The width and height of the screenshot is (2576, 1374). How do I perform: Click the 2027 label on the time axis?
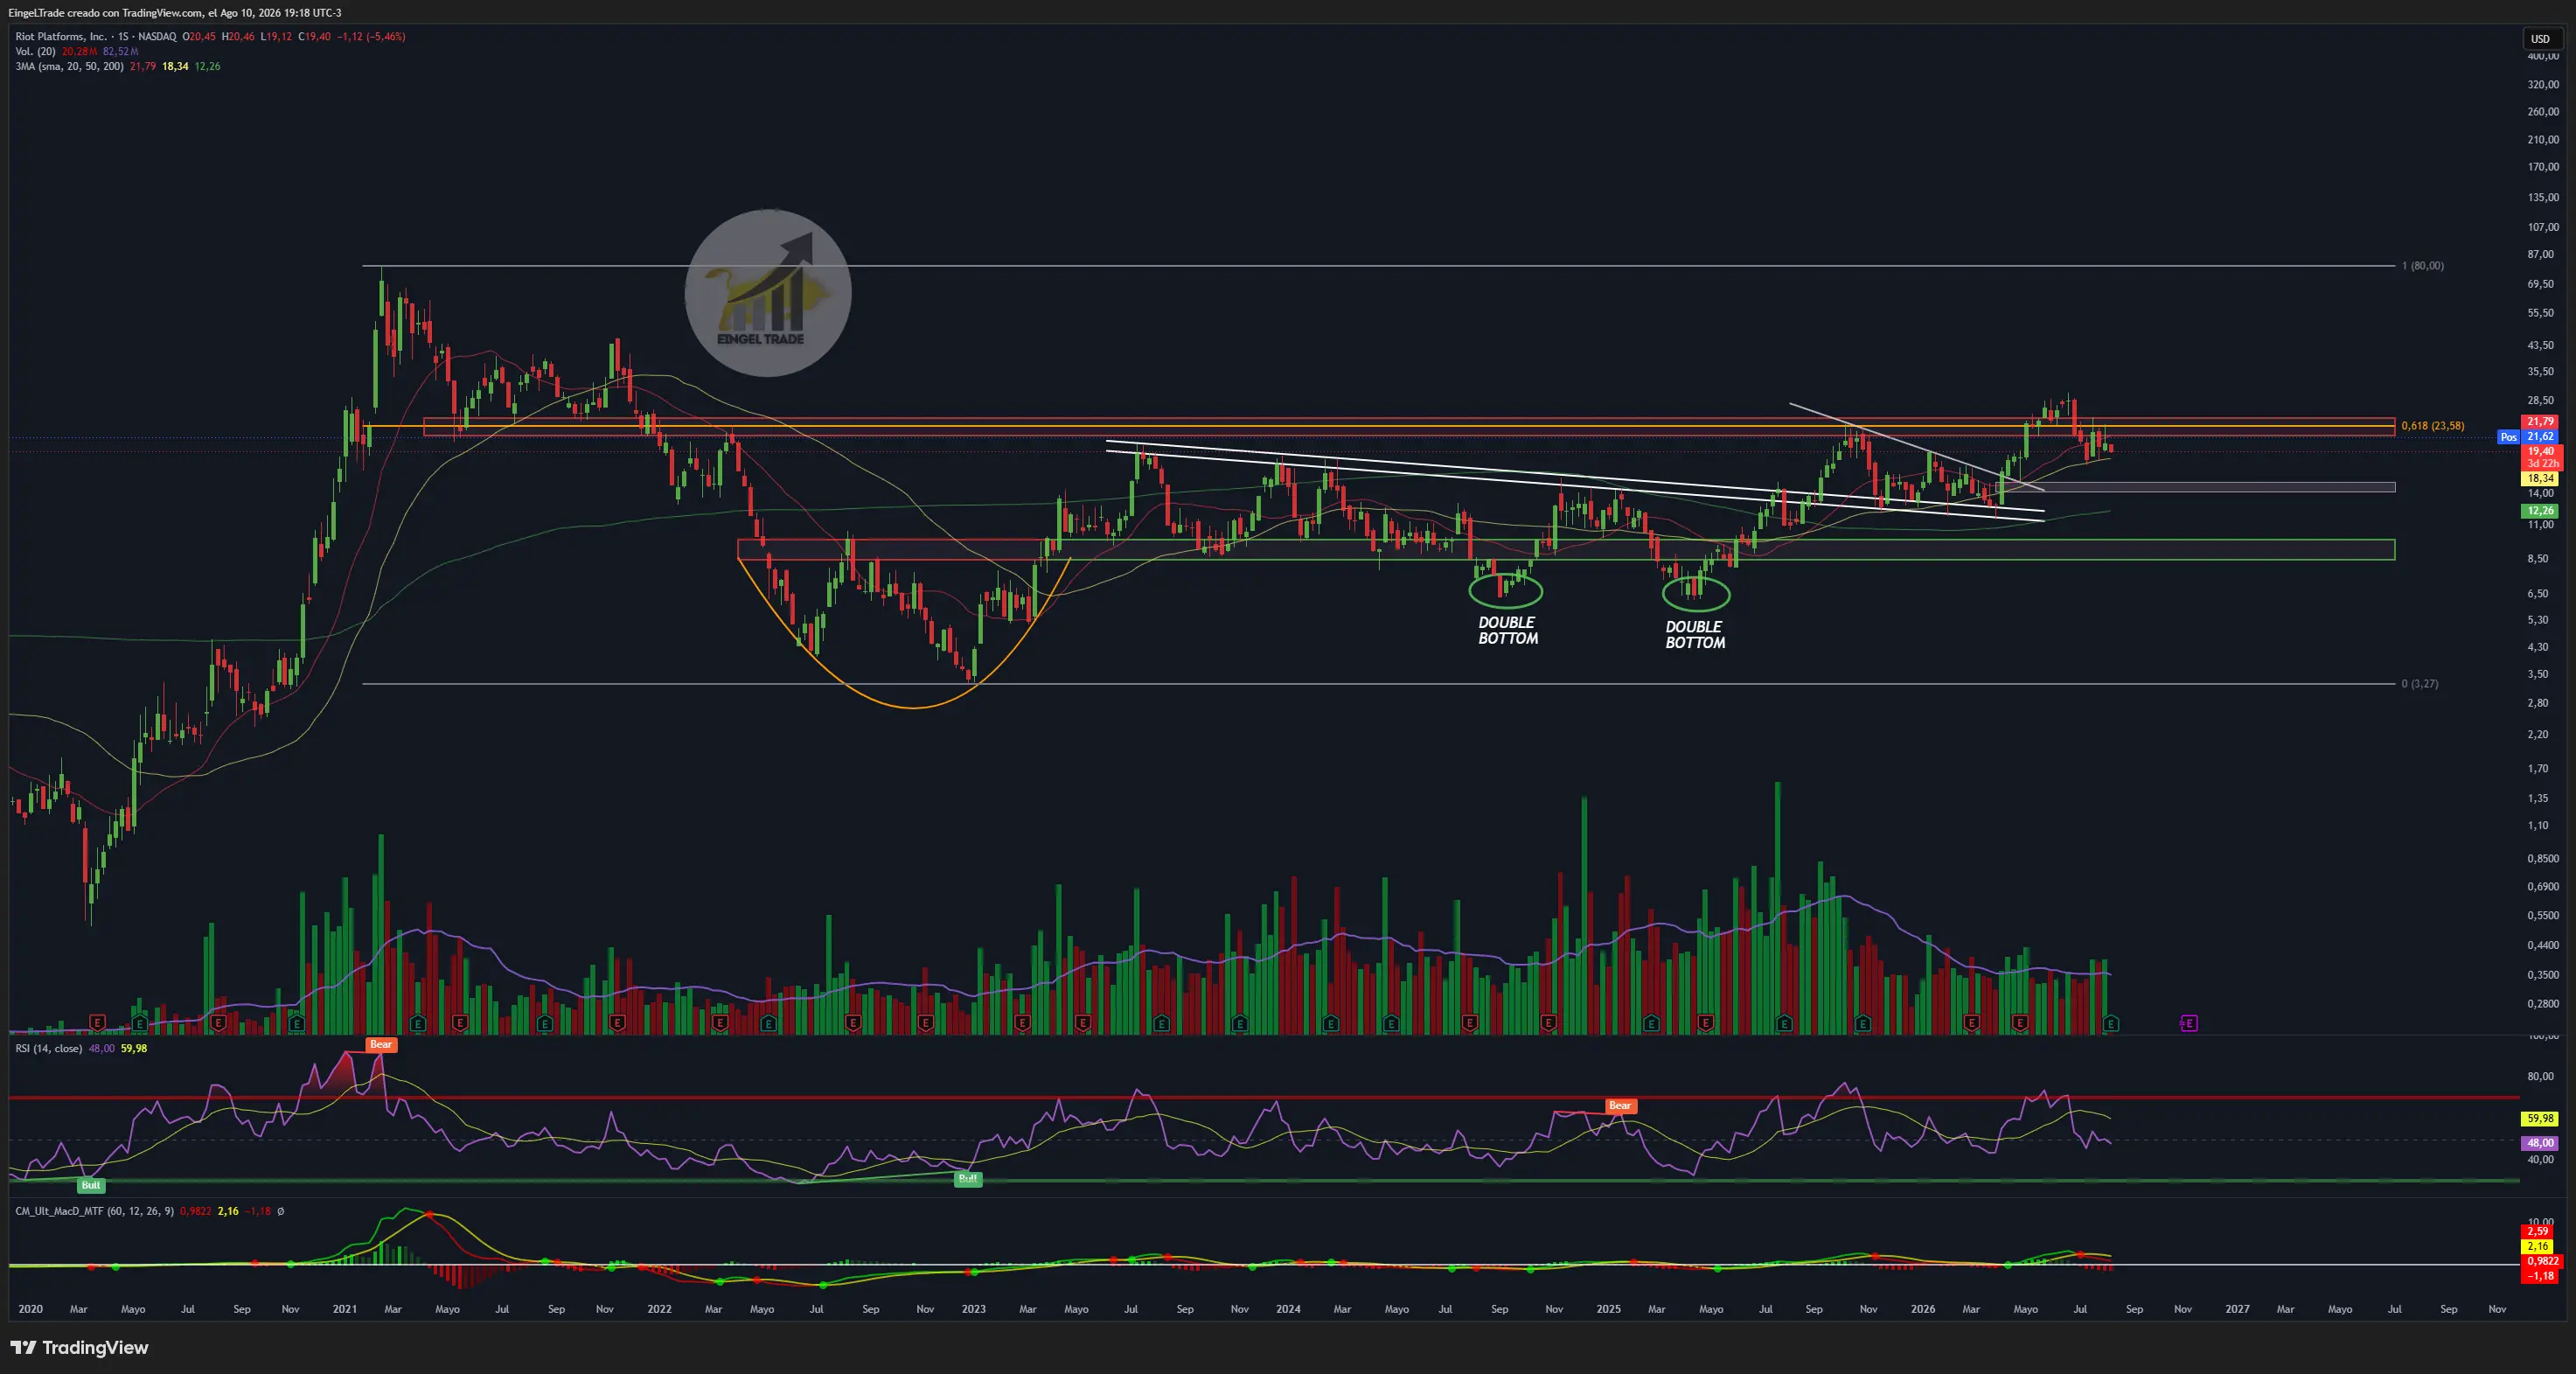[x=2237, y=1309]
